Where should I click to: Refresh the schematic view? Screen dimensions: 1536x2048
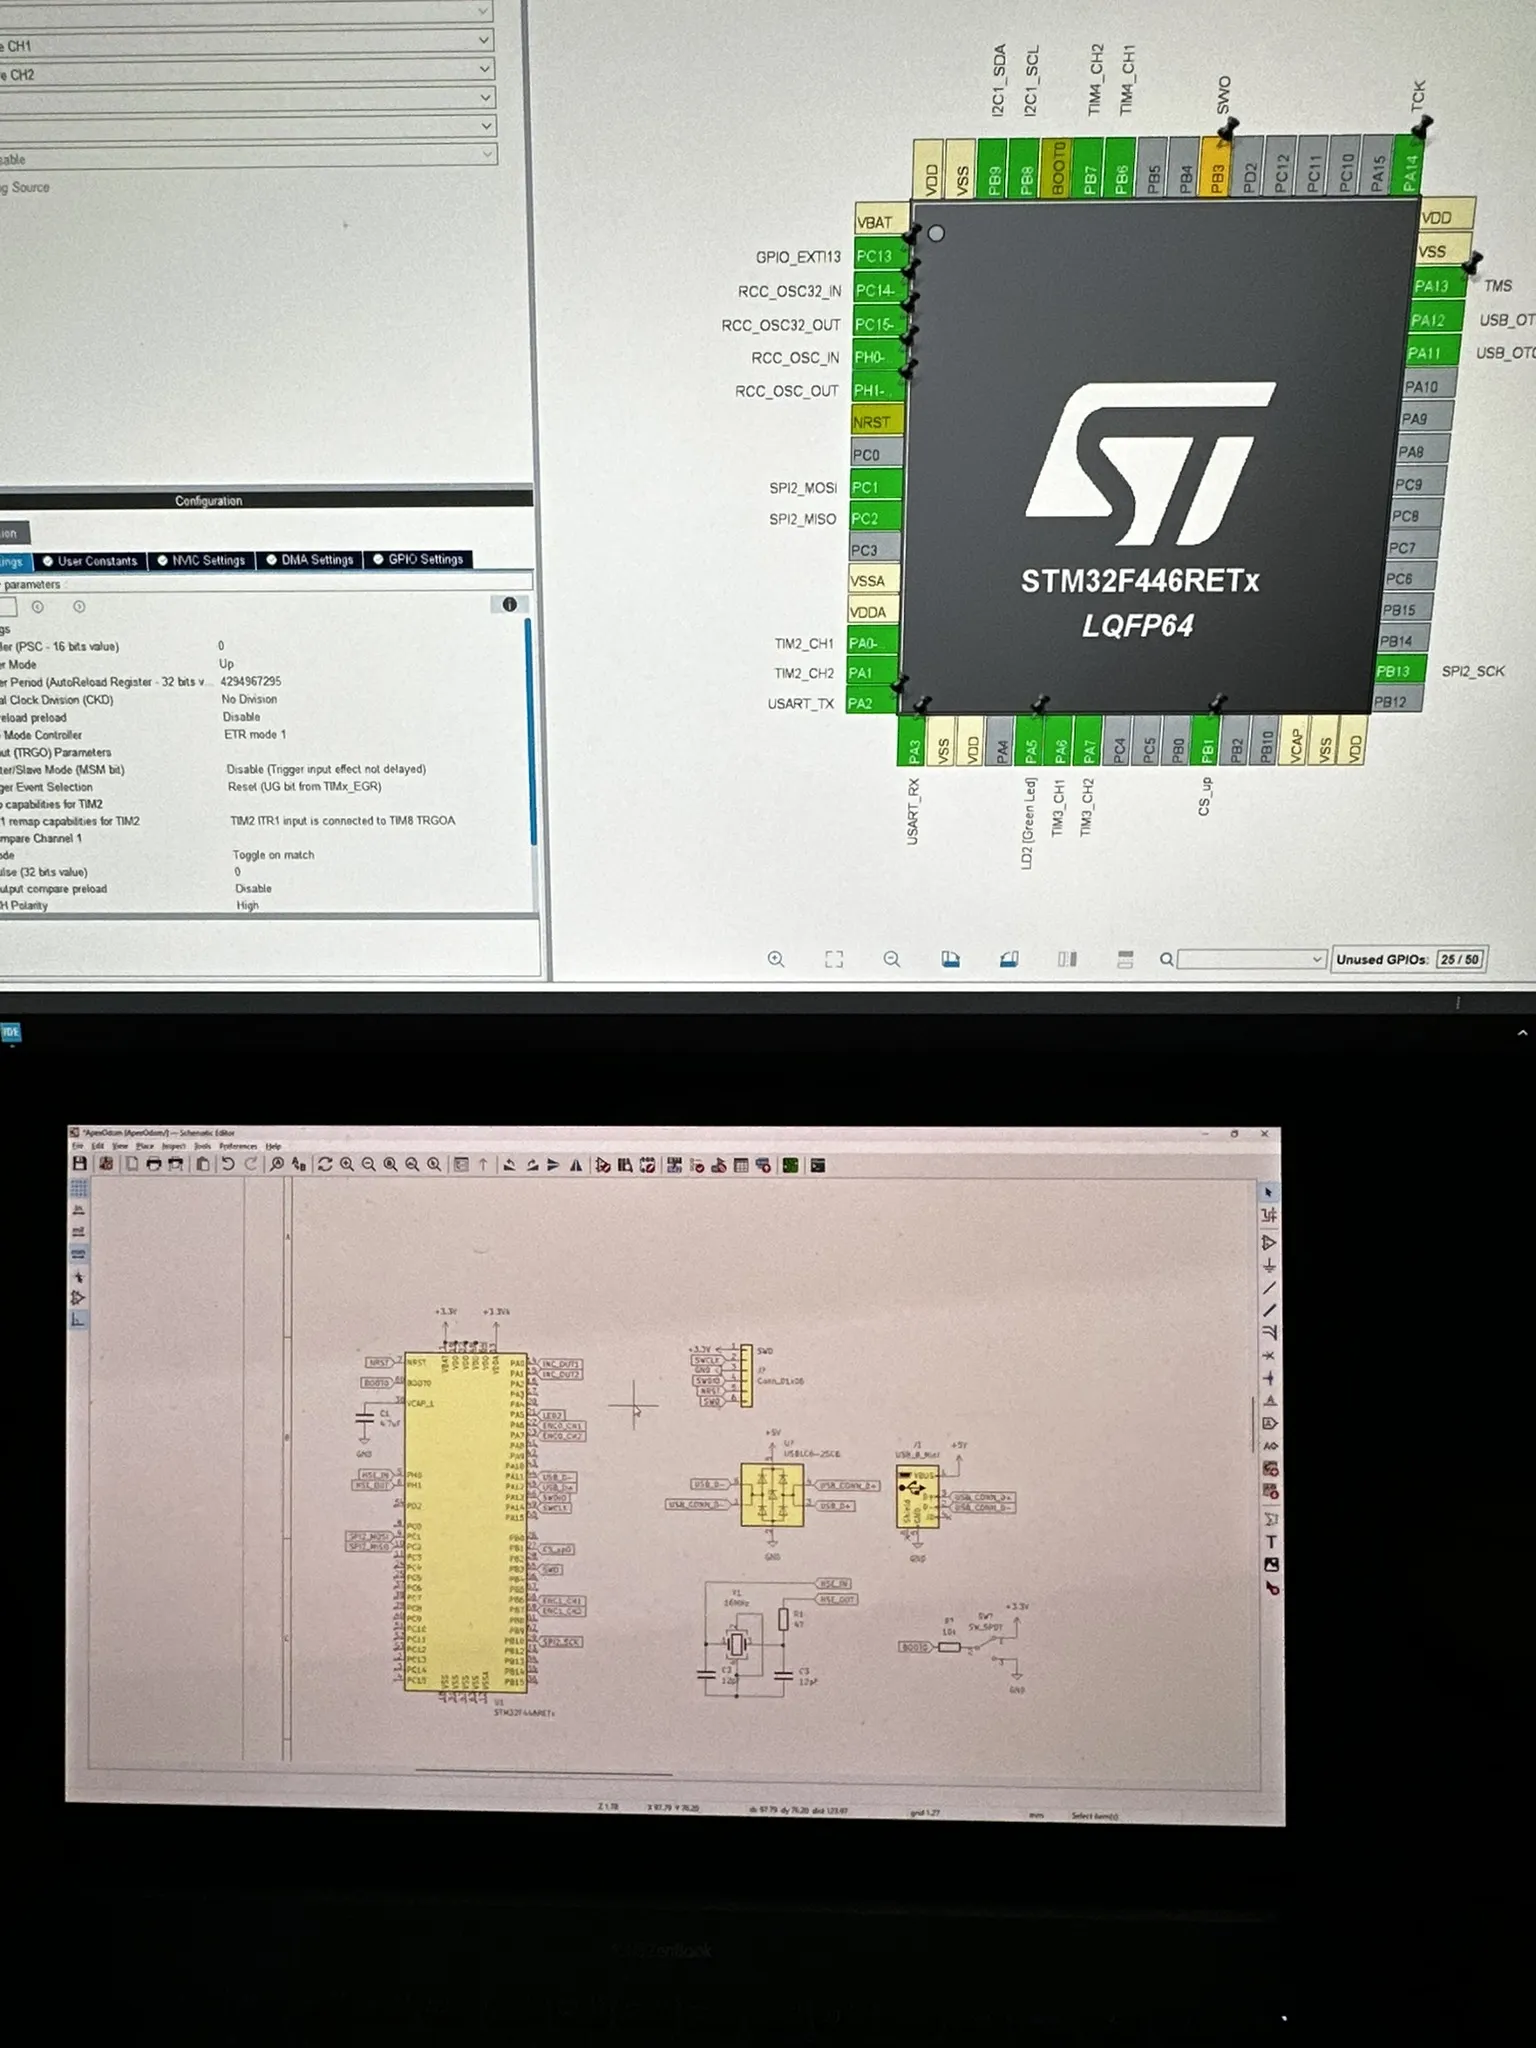click(x=325, y=1164)
